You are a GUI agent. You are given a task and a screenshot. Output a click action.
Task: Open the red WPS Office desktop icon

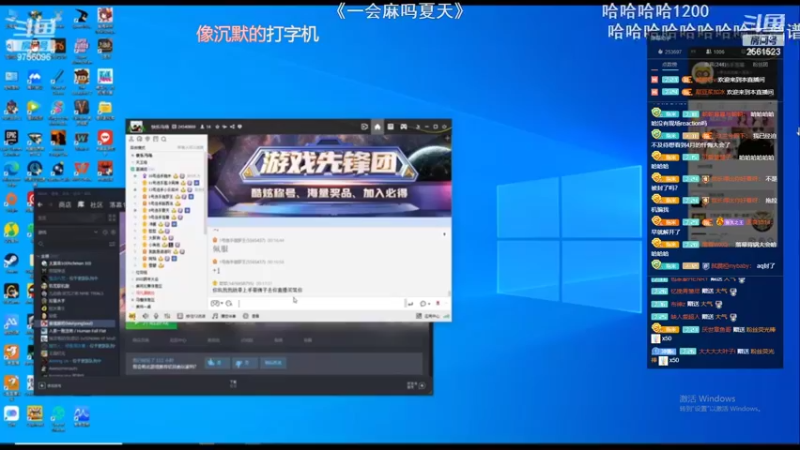point(82,169)
